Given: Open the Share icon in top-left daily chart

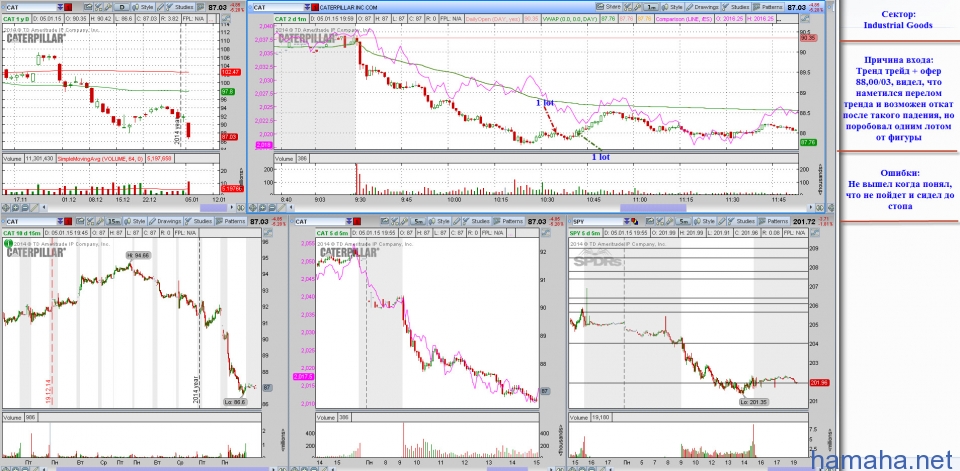Looking at the screenshot, I should coord(88,7).
